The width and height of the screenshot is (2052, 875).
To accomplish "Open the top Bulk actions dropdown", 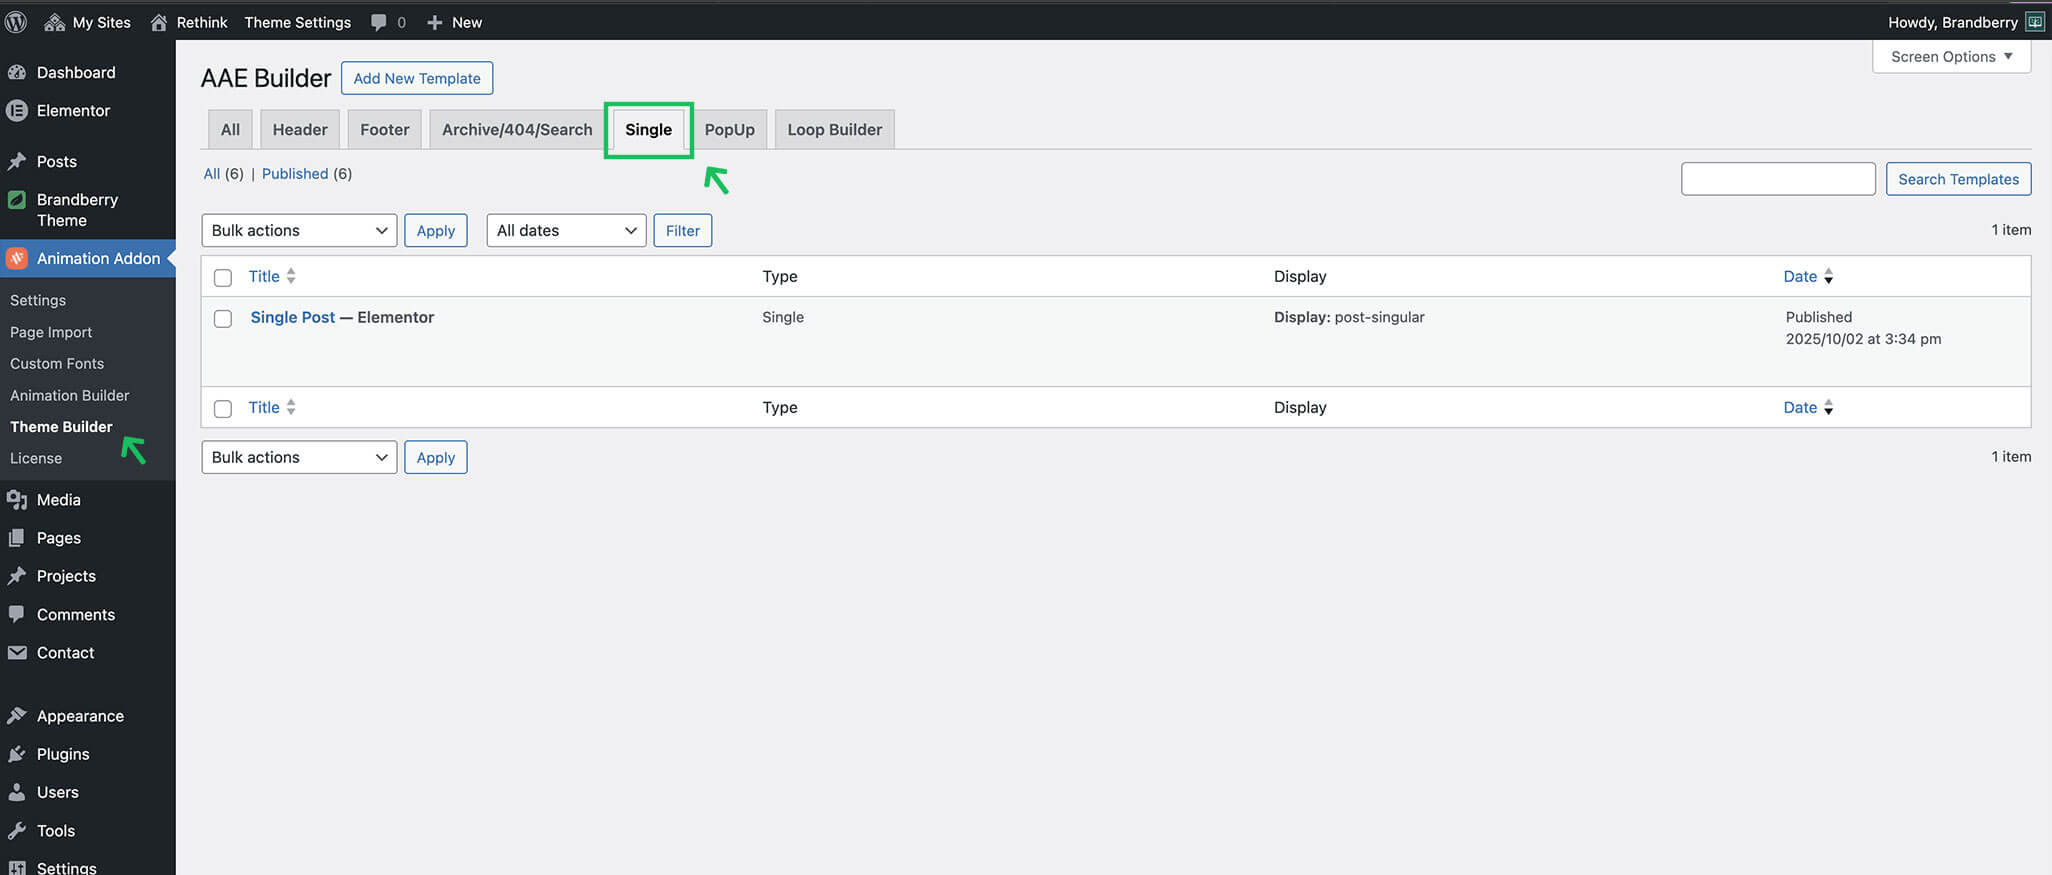I will point(299,231).
